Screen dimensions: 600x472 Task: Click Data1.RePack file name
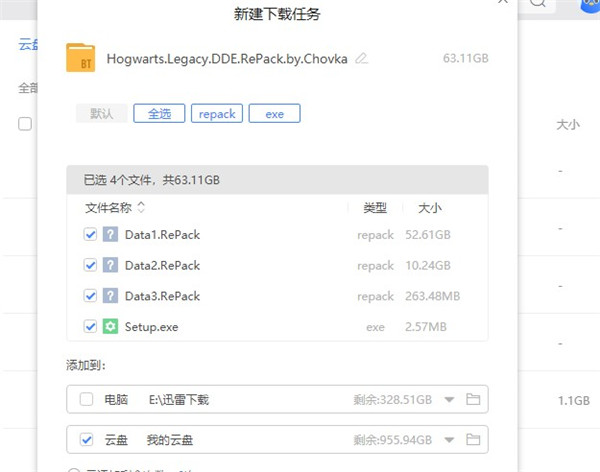[x=162, y=235]
